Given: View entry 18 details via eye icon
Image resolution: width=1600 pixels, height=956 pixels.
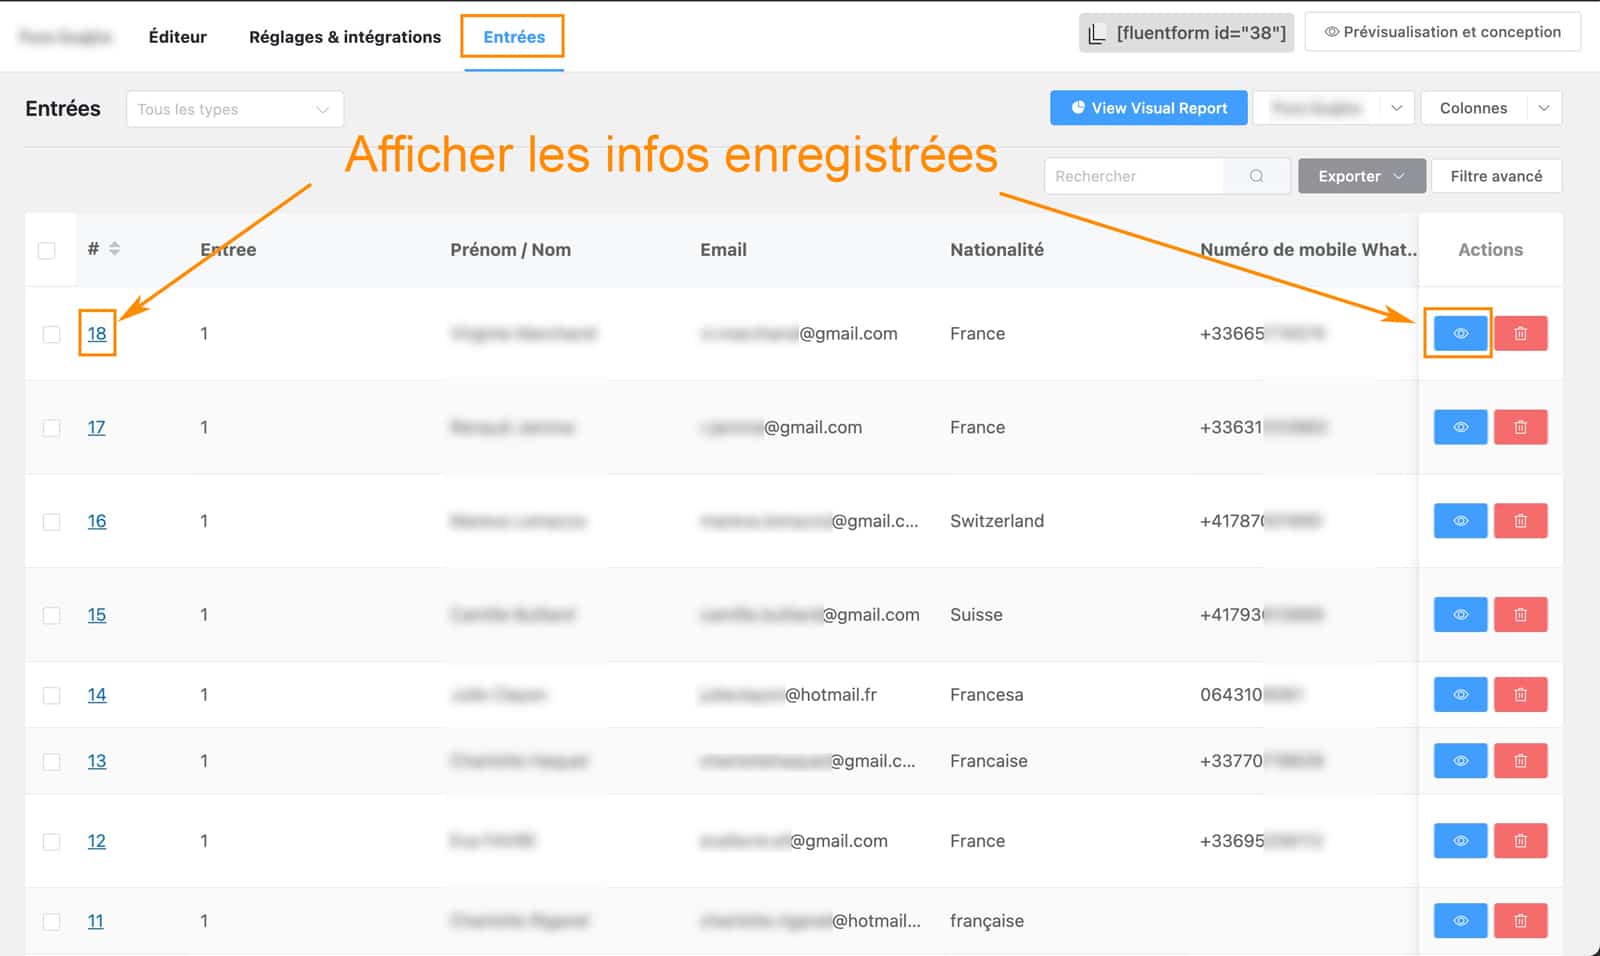Looking at the screenshot, I should (1459, 333).
